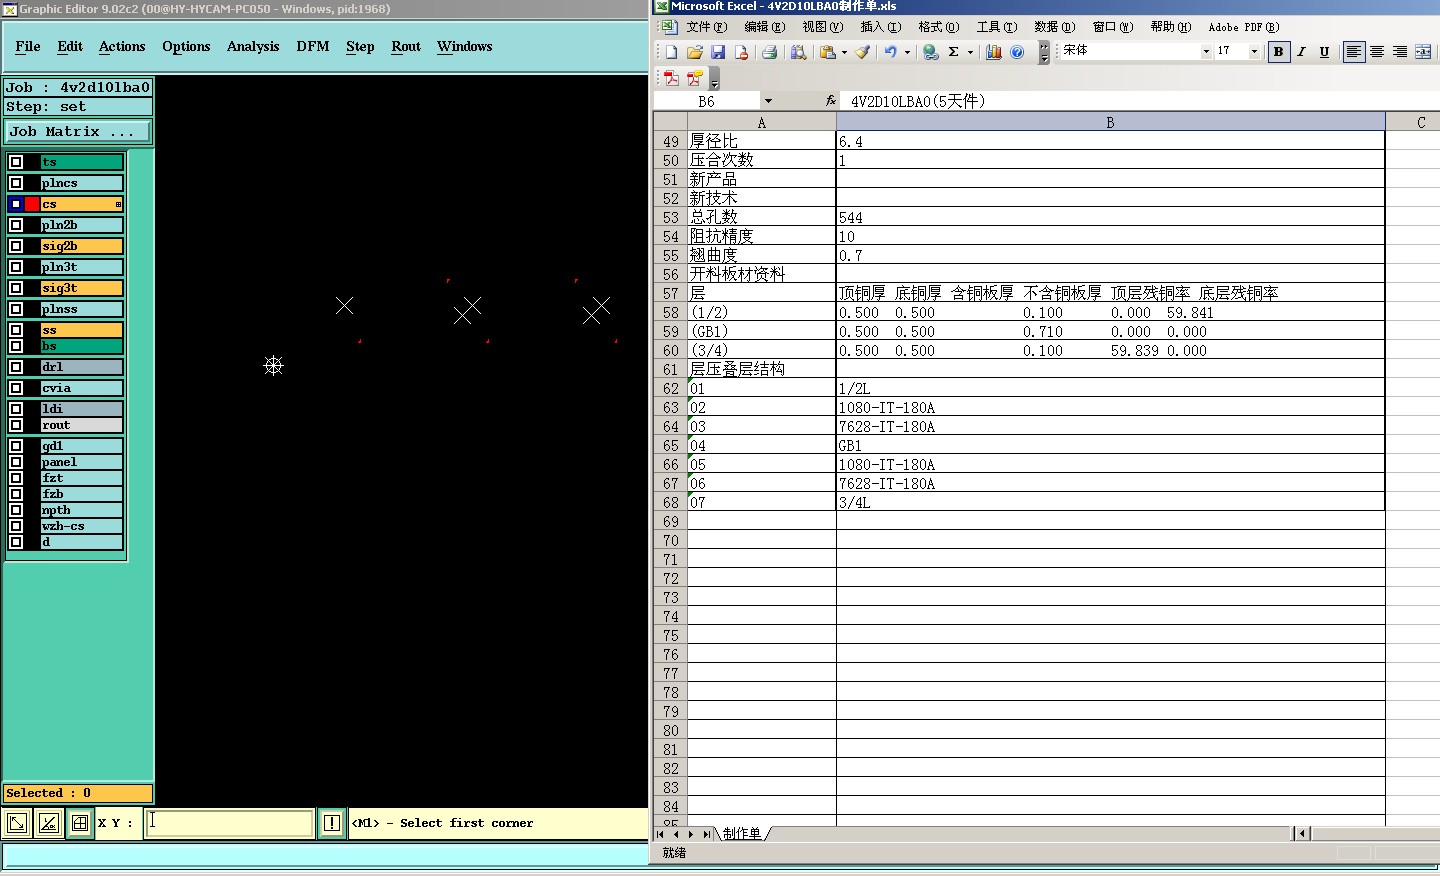Select the 制作单 sheet tab
1440x876 pixels.
742,833
